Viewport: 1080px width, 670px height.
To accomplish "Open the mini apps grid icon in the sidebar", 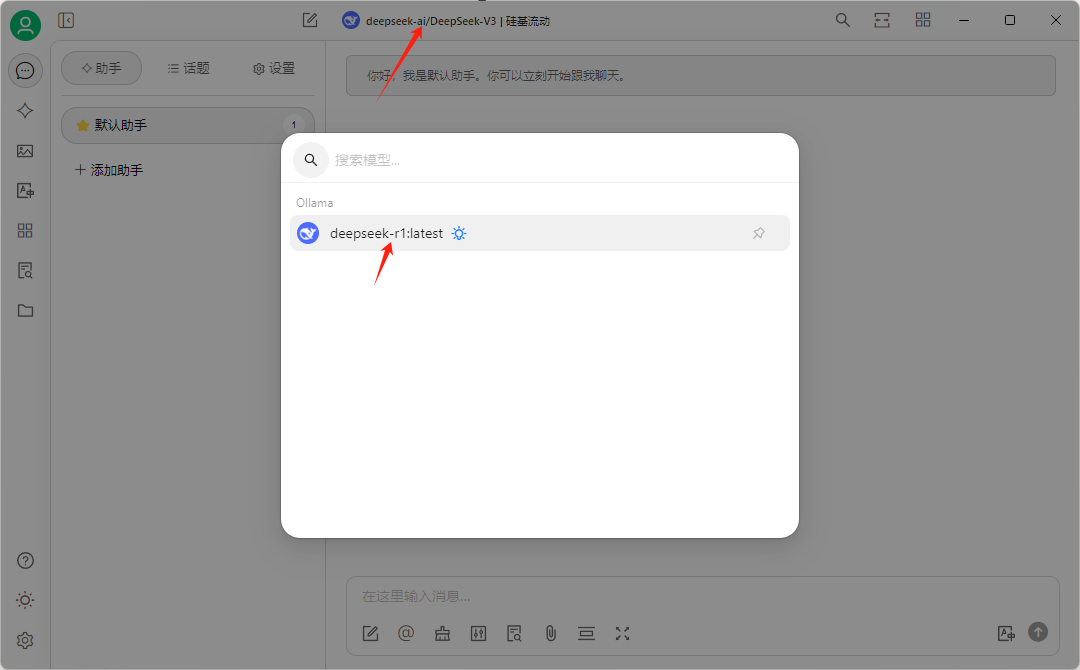I will click(x=25, y=231).
